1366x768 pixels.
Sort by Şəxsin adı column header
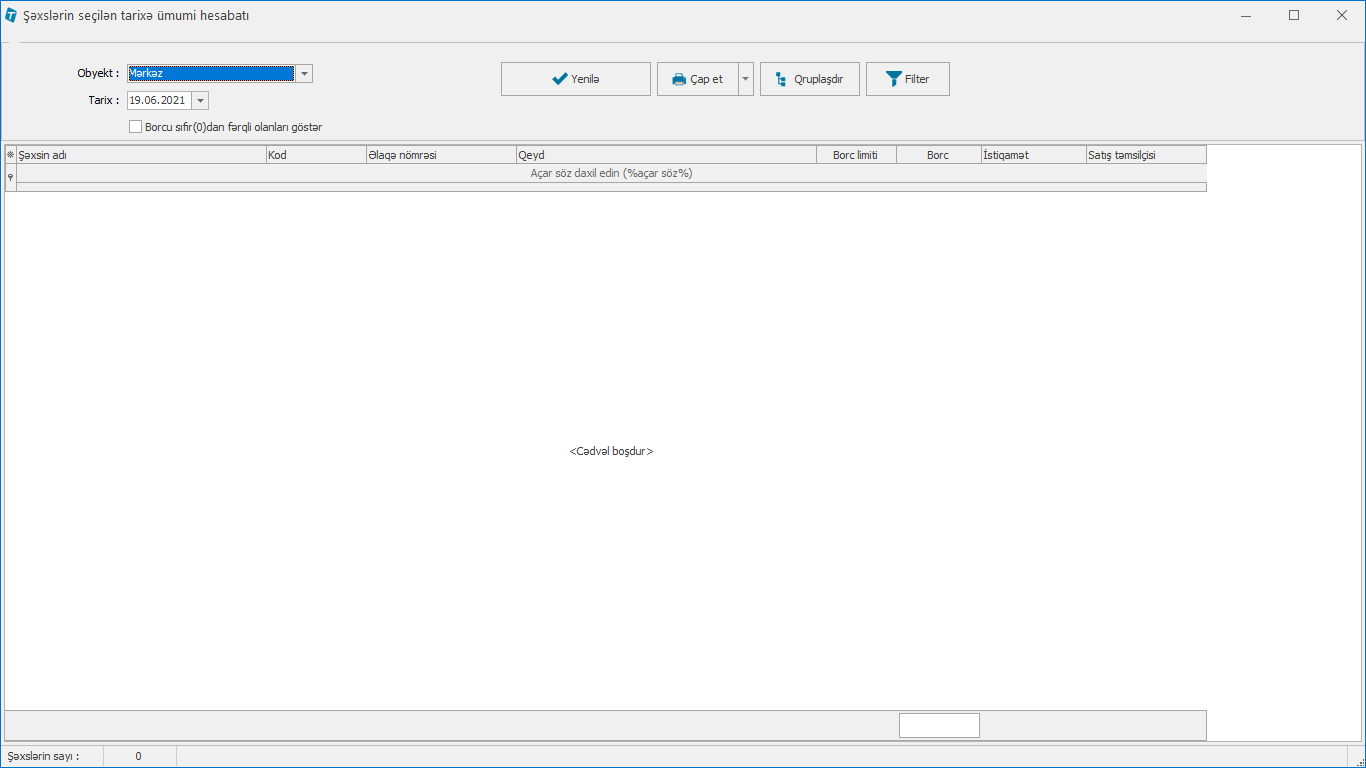click(141, 155)
